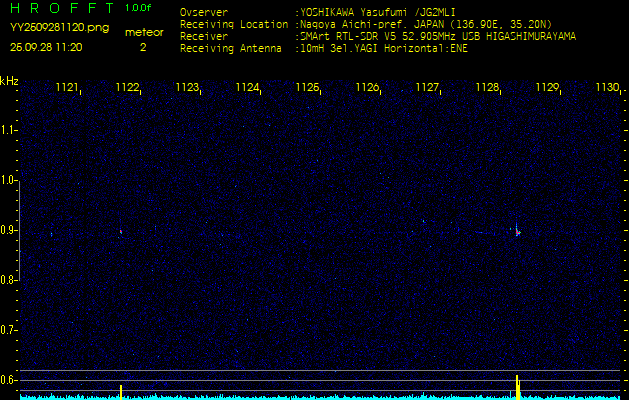Click the bright meteor echo near 1128
The width and height of the screenshot is (629, 400).
tap(517, 231)
